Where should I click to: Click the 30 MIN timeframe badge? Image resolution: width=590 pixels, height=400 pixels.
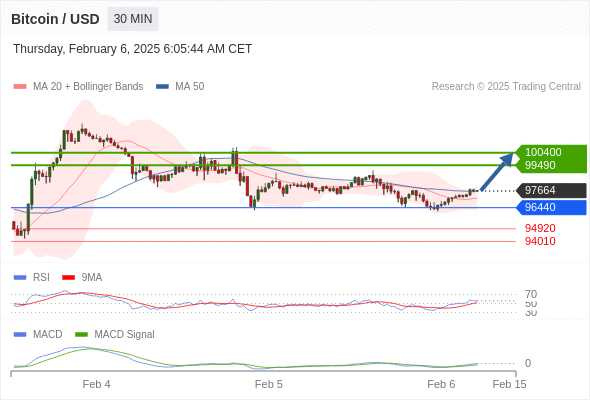click(133, 19)
